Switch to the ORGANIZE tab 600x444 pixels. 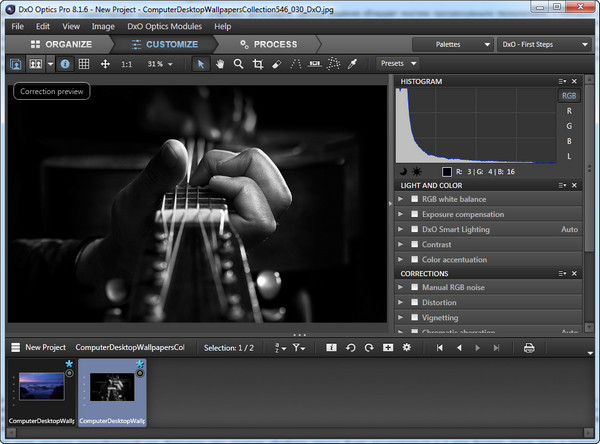coord(61,44)
